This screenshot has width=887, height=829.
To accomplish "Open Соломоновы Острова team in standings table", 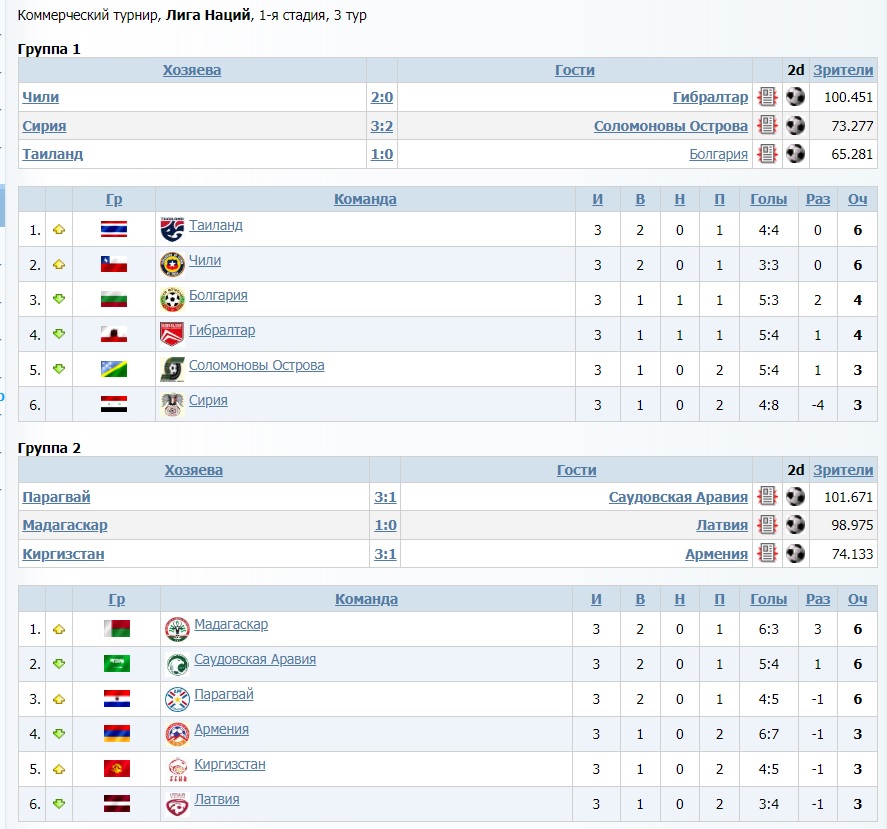I will tap(256, 365).
